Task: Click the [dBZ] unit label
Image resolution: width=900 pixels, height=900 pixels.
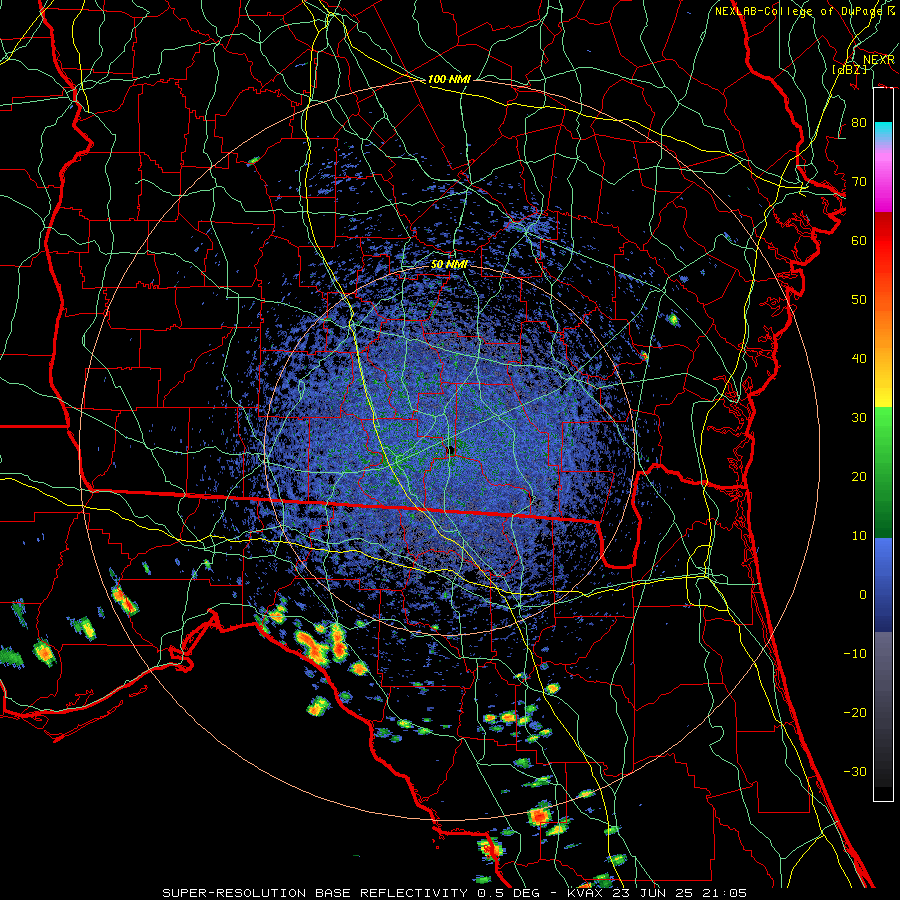Action: pyautogui.click(x=849, y=69)
